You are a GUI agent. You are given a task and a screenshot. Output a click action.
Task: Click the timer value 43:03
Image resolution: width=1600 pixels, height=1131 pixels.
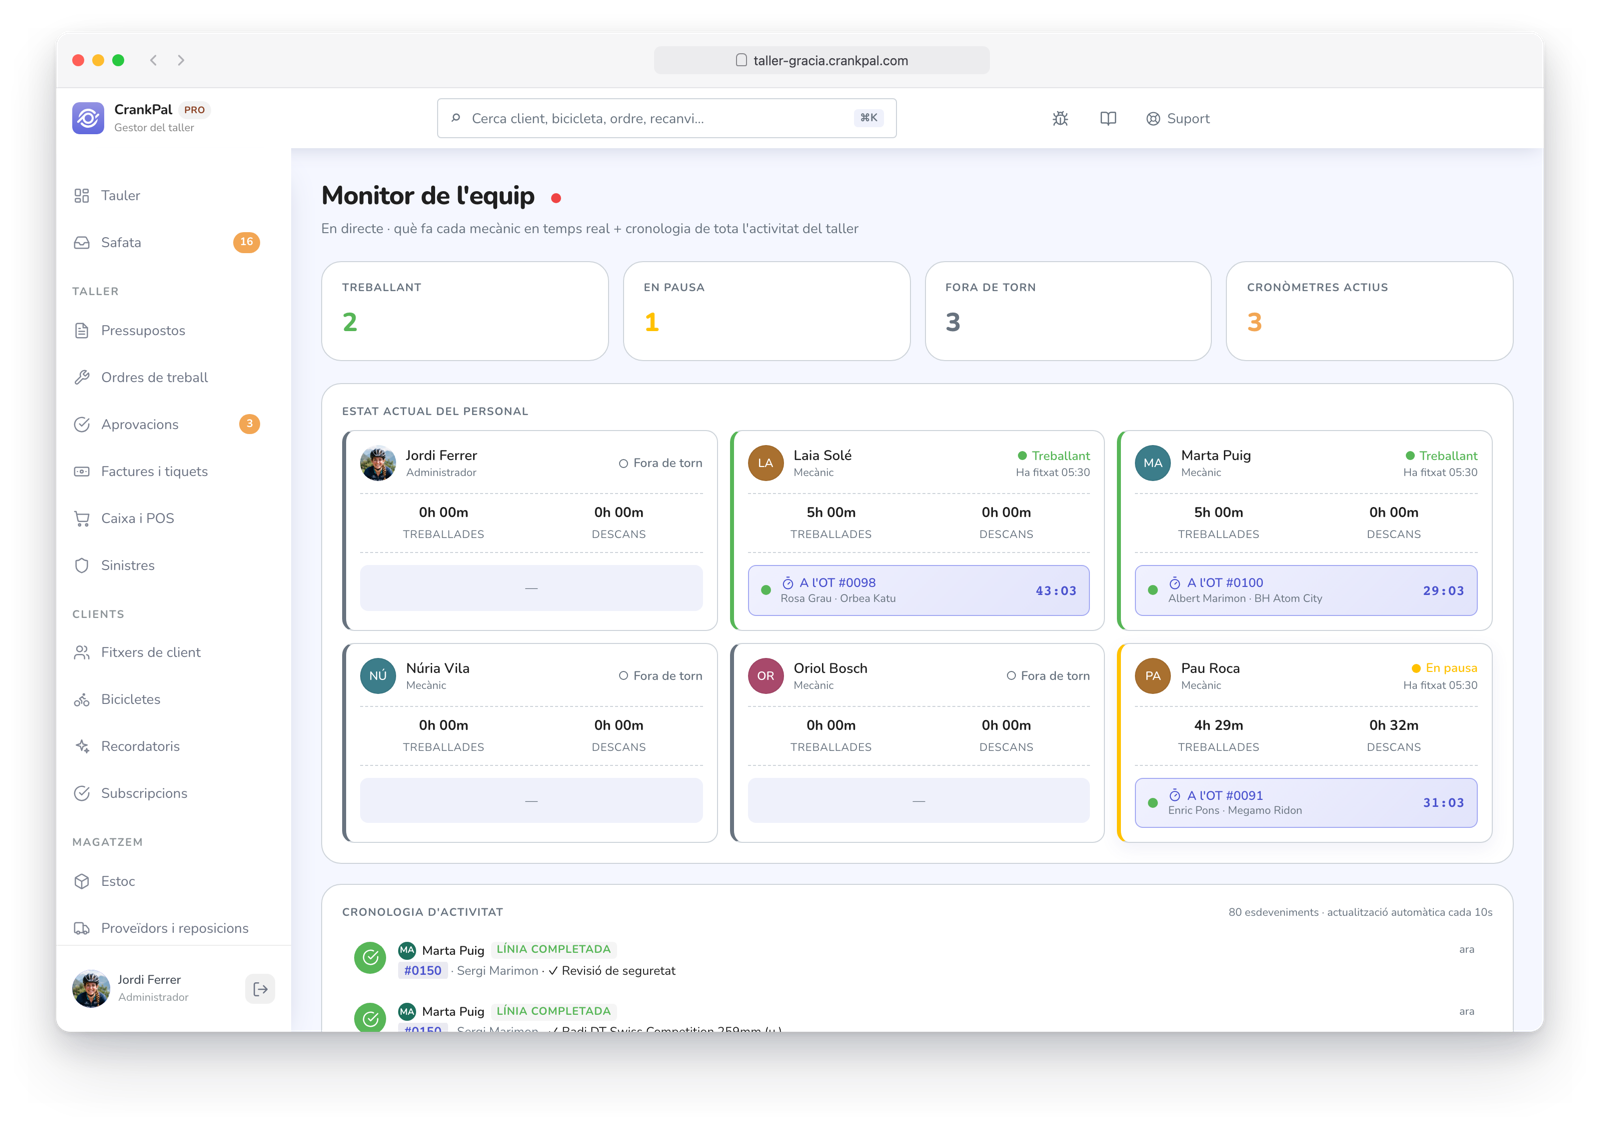(x=1056, y=591)
